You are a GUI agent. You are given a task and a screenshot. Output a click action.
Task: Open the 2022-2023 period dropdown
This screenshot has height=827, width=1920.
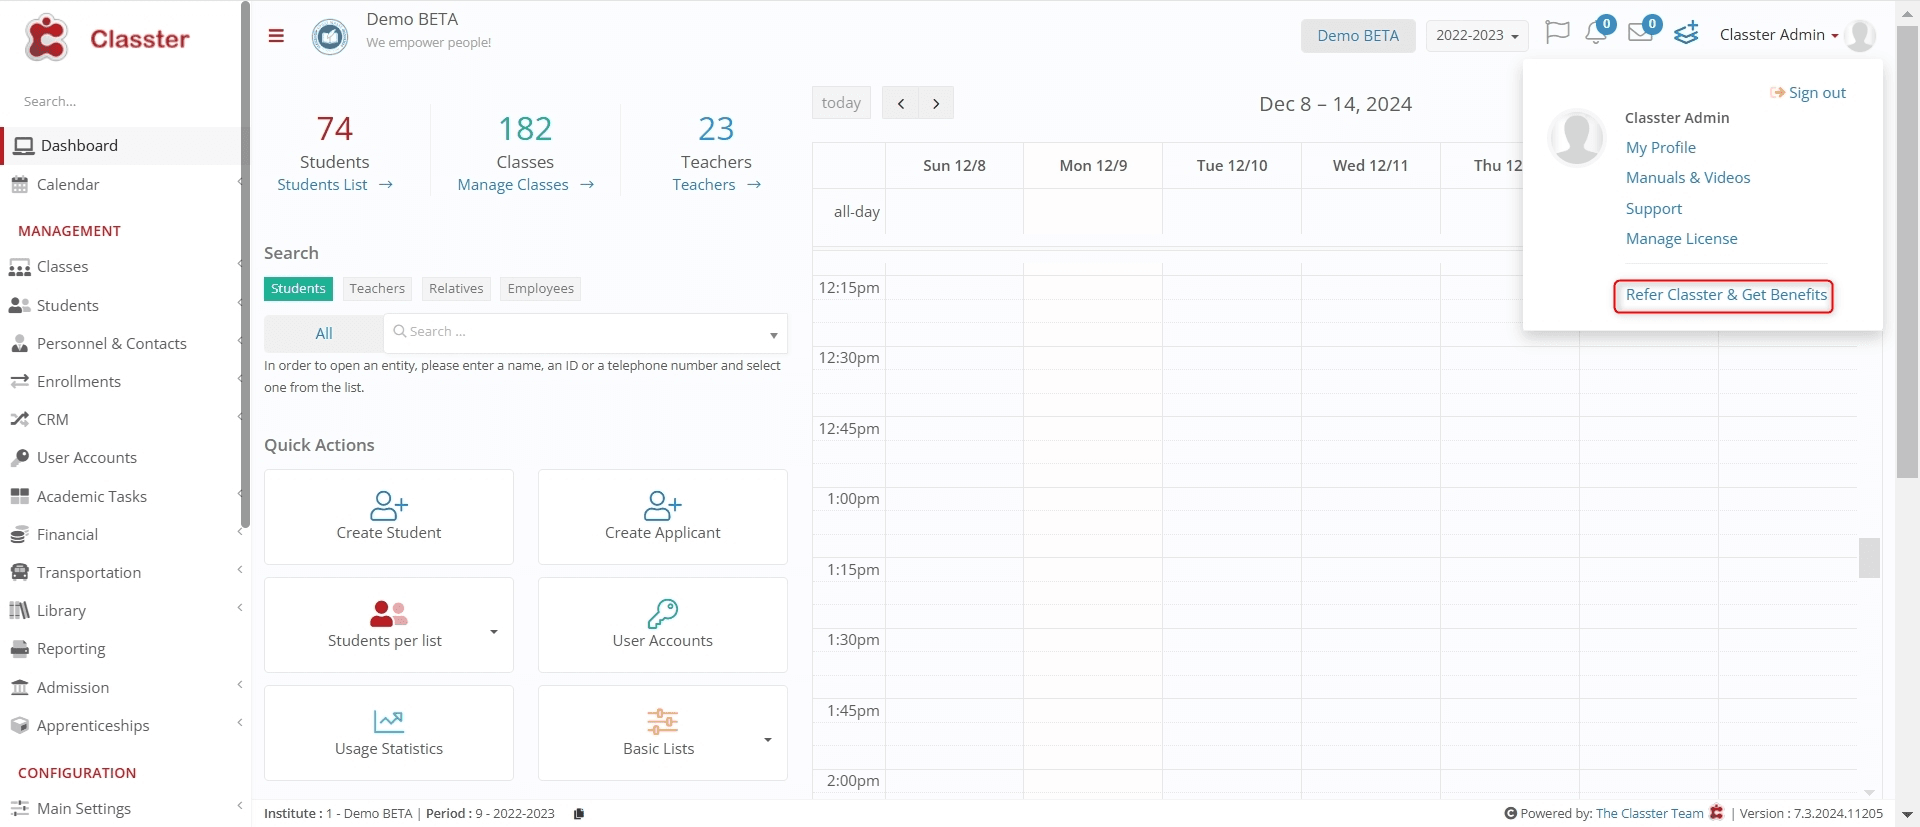pos(1477,36)
